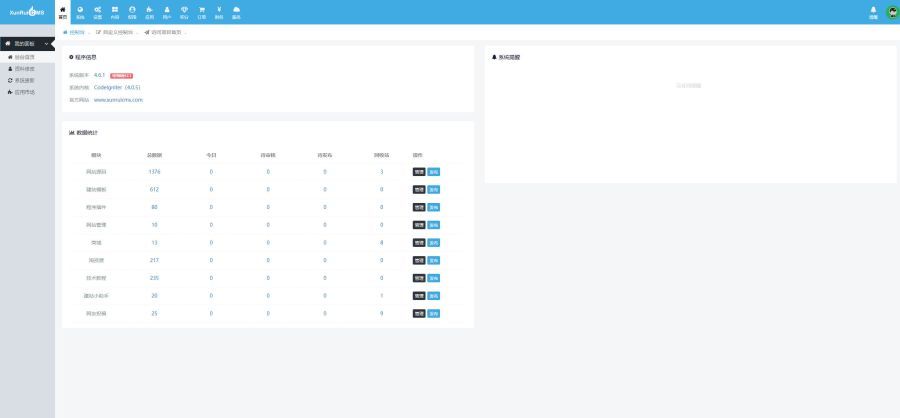
Task: Select 系统更新 in the left sidebar
Action: click(24, 80)
